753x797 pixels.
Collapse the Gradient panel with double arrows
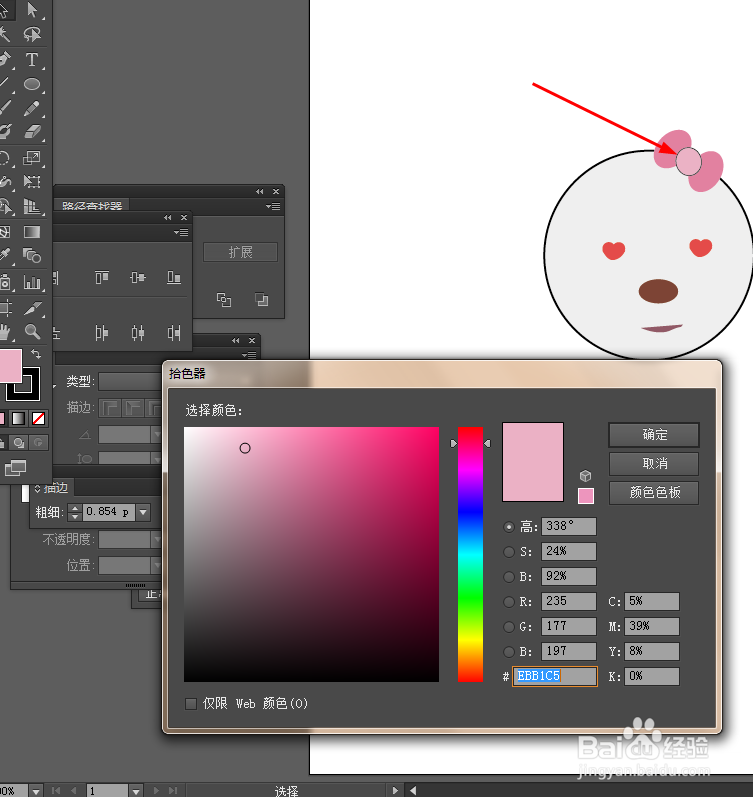tap(235, 341)
